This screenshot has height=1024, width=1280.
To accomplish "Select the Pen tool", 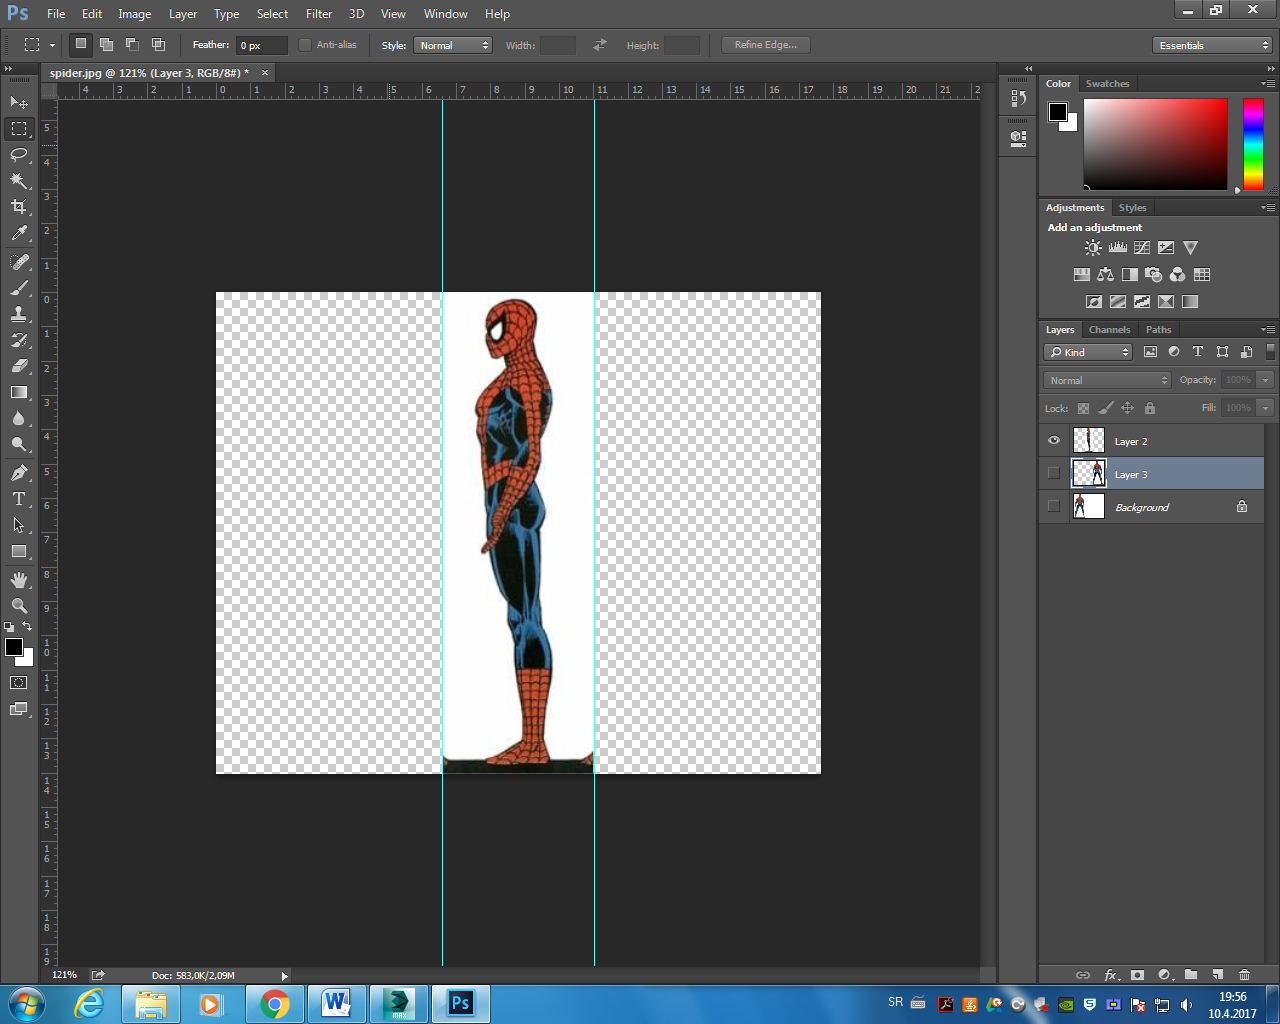I will tap(19, 473).
